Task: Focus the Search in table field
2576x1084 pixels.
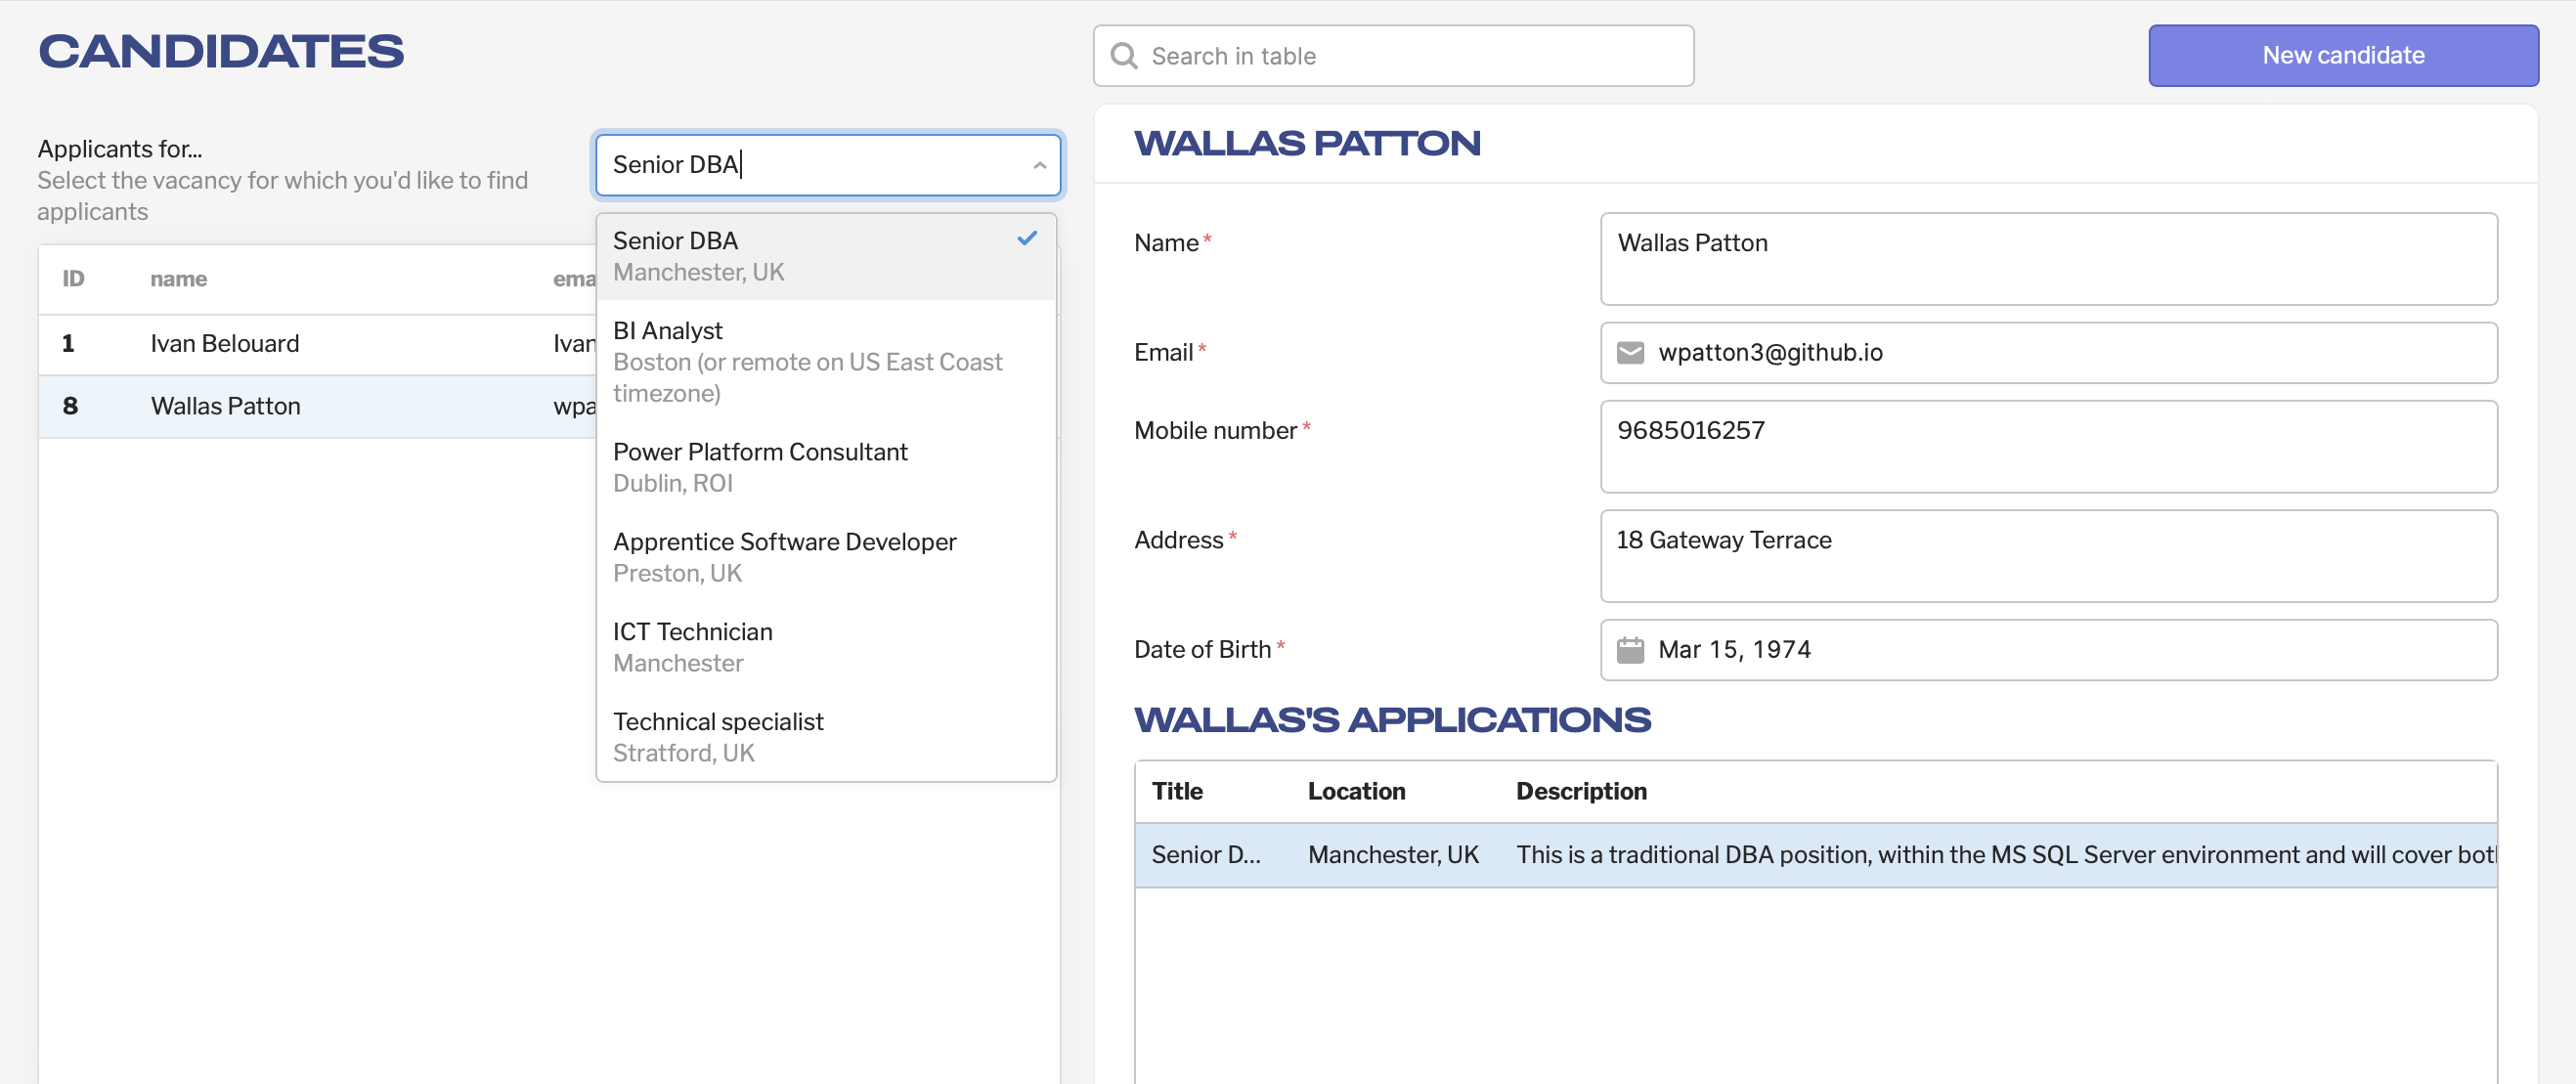Action: (1410, 56)
